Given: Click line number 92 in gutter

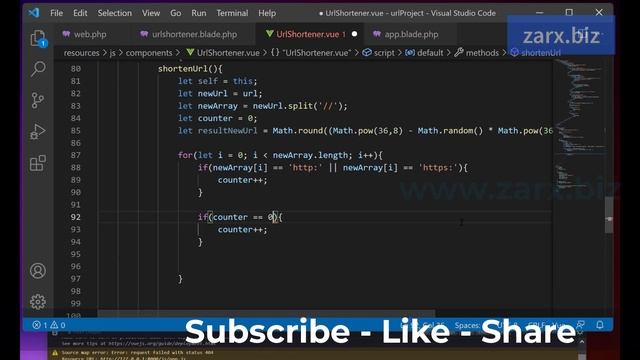Looking at the screenshot, I should point(76,217).
